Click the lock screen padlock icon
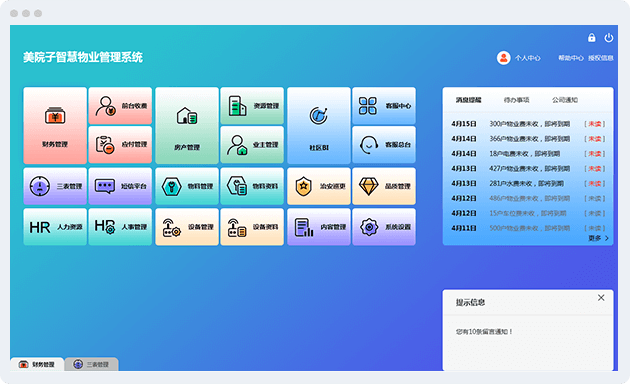This screenshot has width=630, height=384. 591,38
